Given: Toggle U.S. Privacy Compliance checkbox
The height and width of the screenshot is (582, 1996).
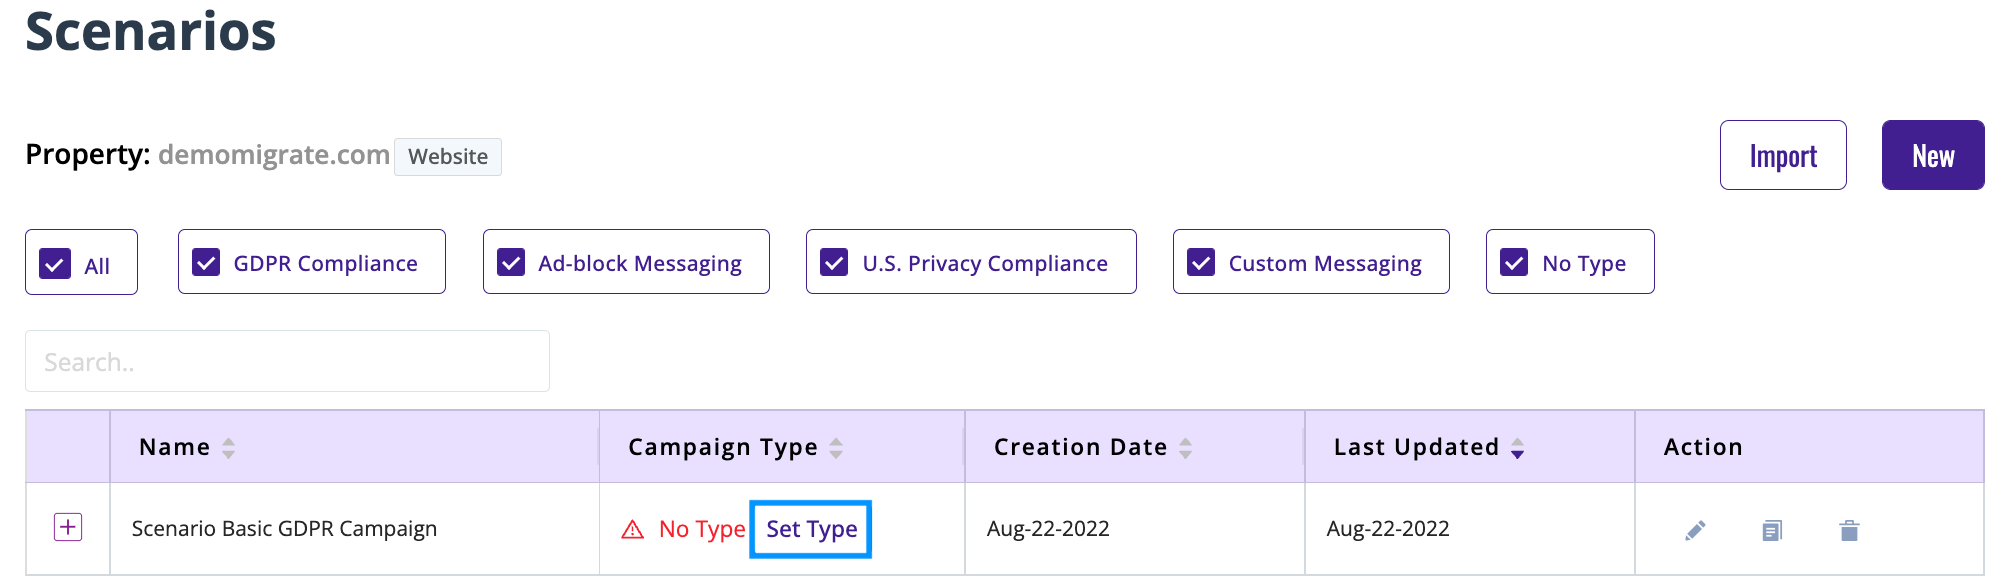Looking at the screenshot, I should 834,262.
